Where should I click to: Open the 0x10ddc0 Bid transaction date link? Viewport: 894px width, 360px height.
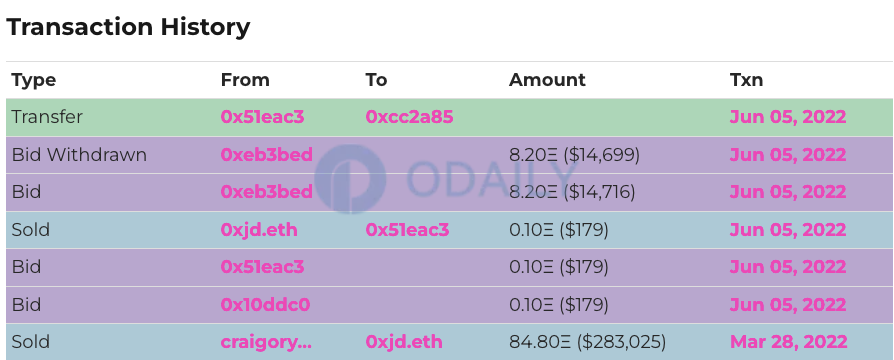coord(788,305)
